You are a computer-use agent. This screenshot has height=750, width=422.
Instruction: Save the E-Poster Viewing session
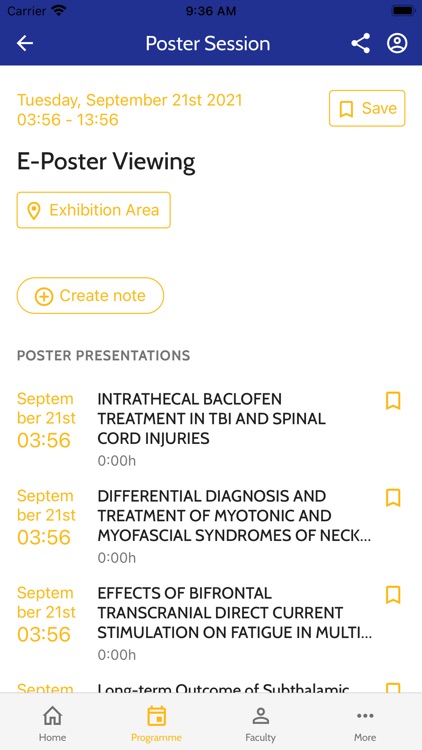[367, 109]
